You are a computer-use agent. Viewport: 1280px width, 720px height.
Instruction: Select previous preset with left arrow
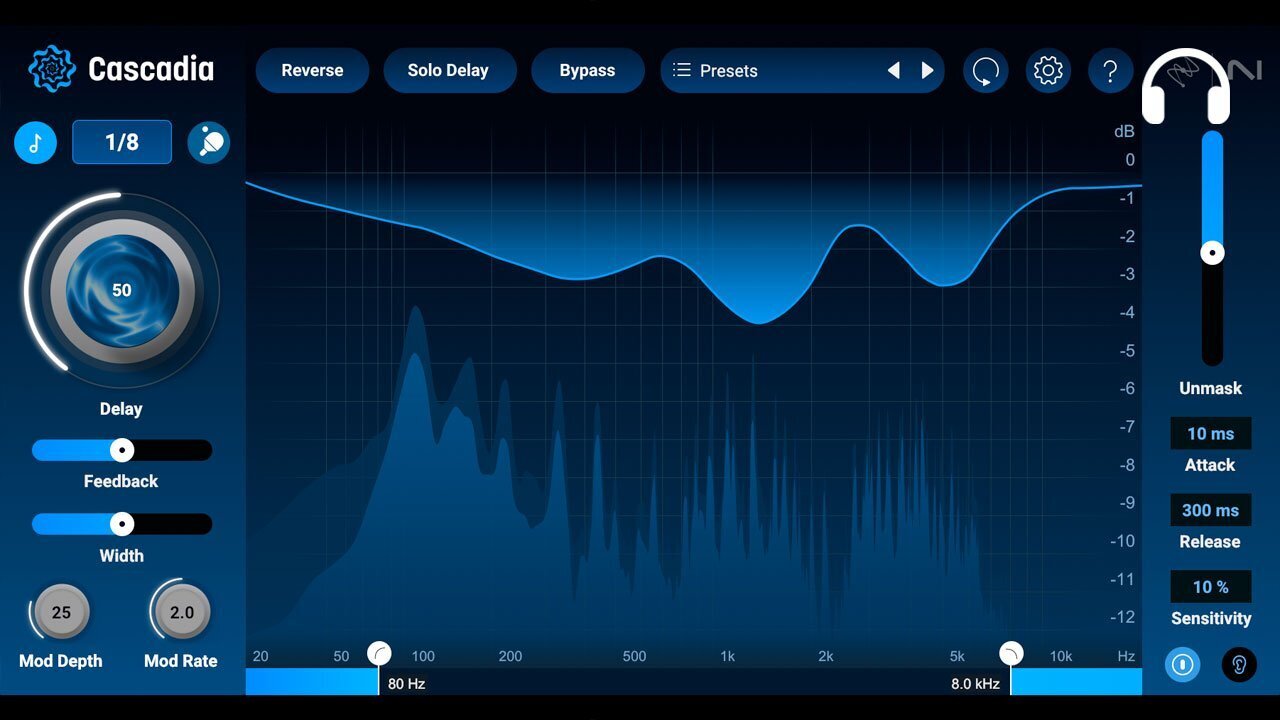click(894, 70)
